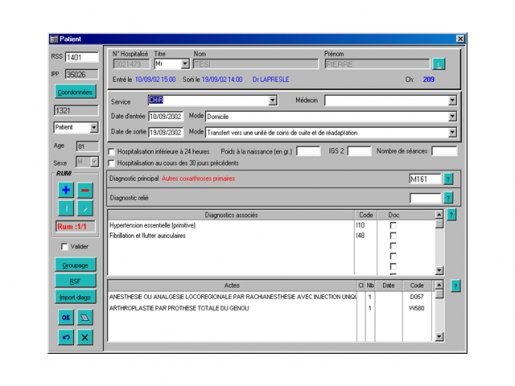Open the Patient dropdown in left panel

tap(94, 128)
